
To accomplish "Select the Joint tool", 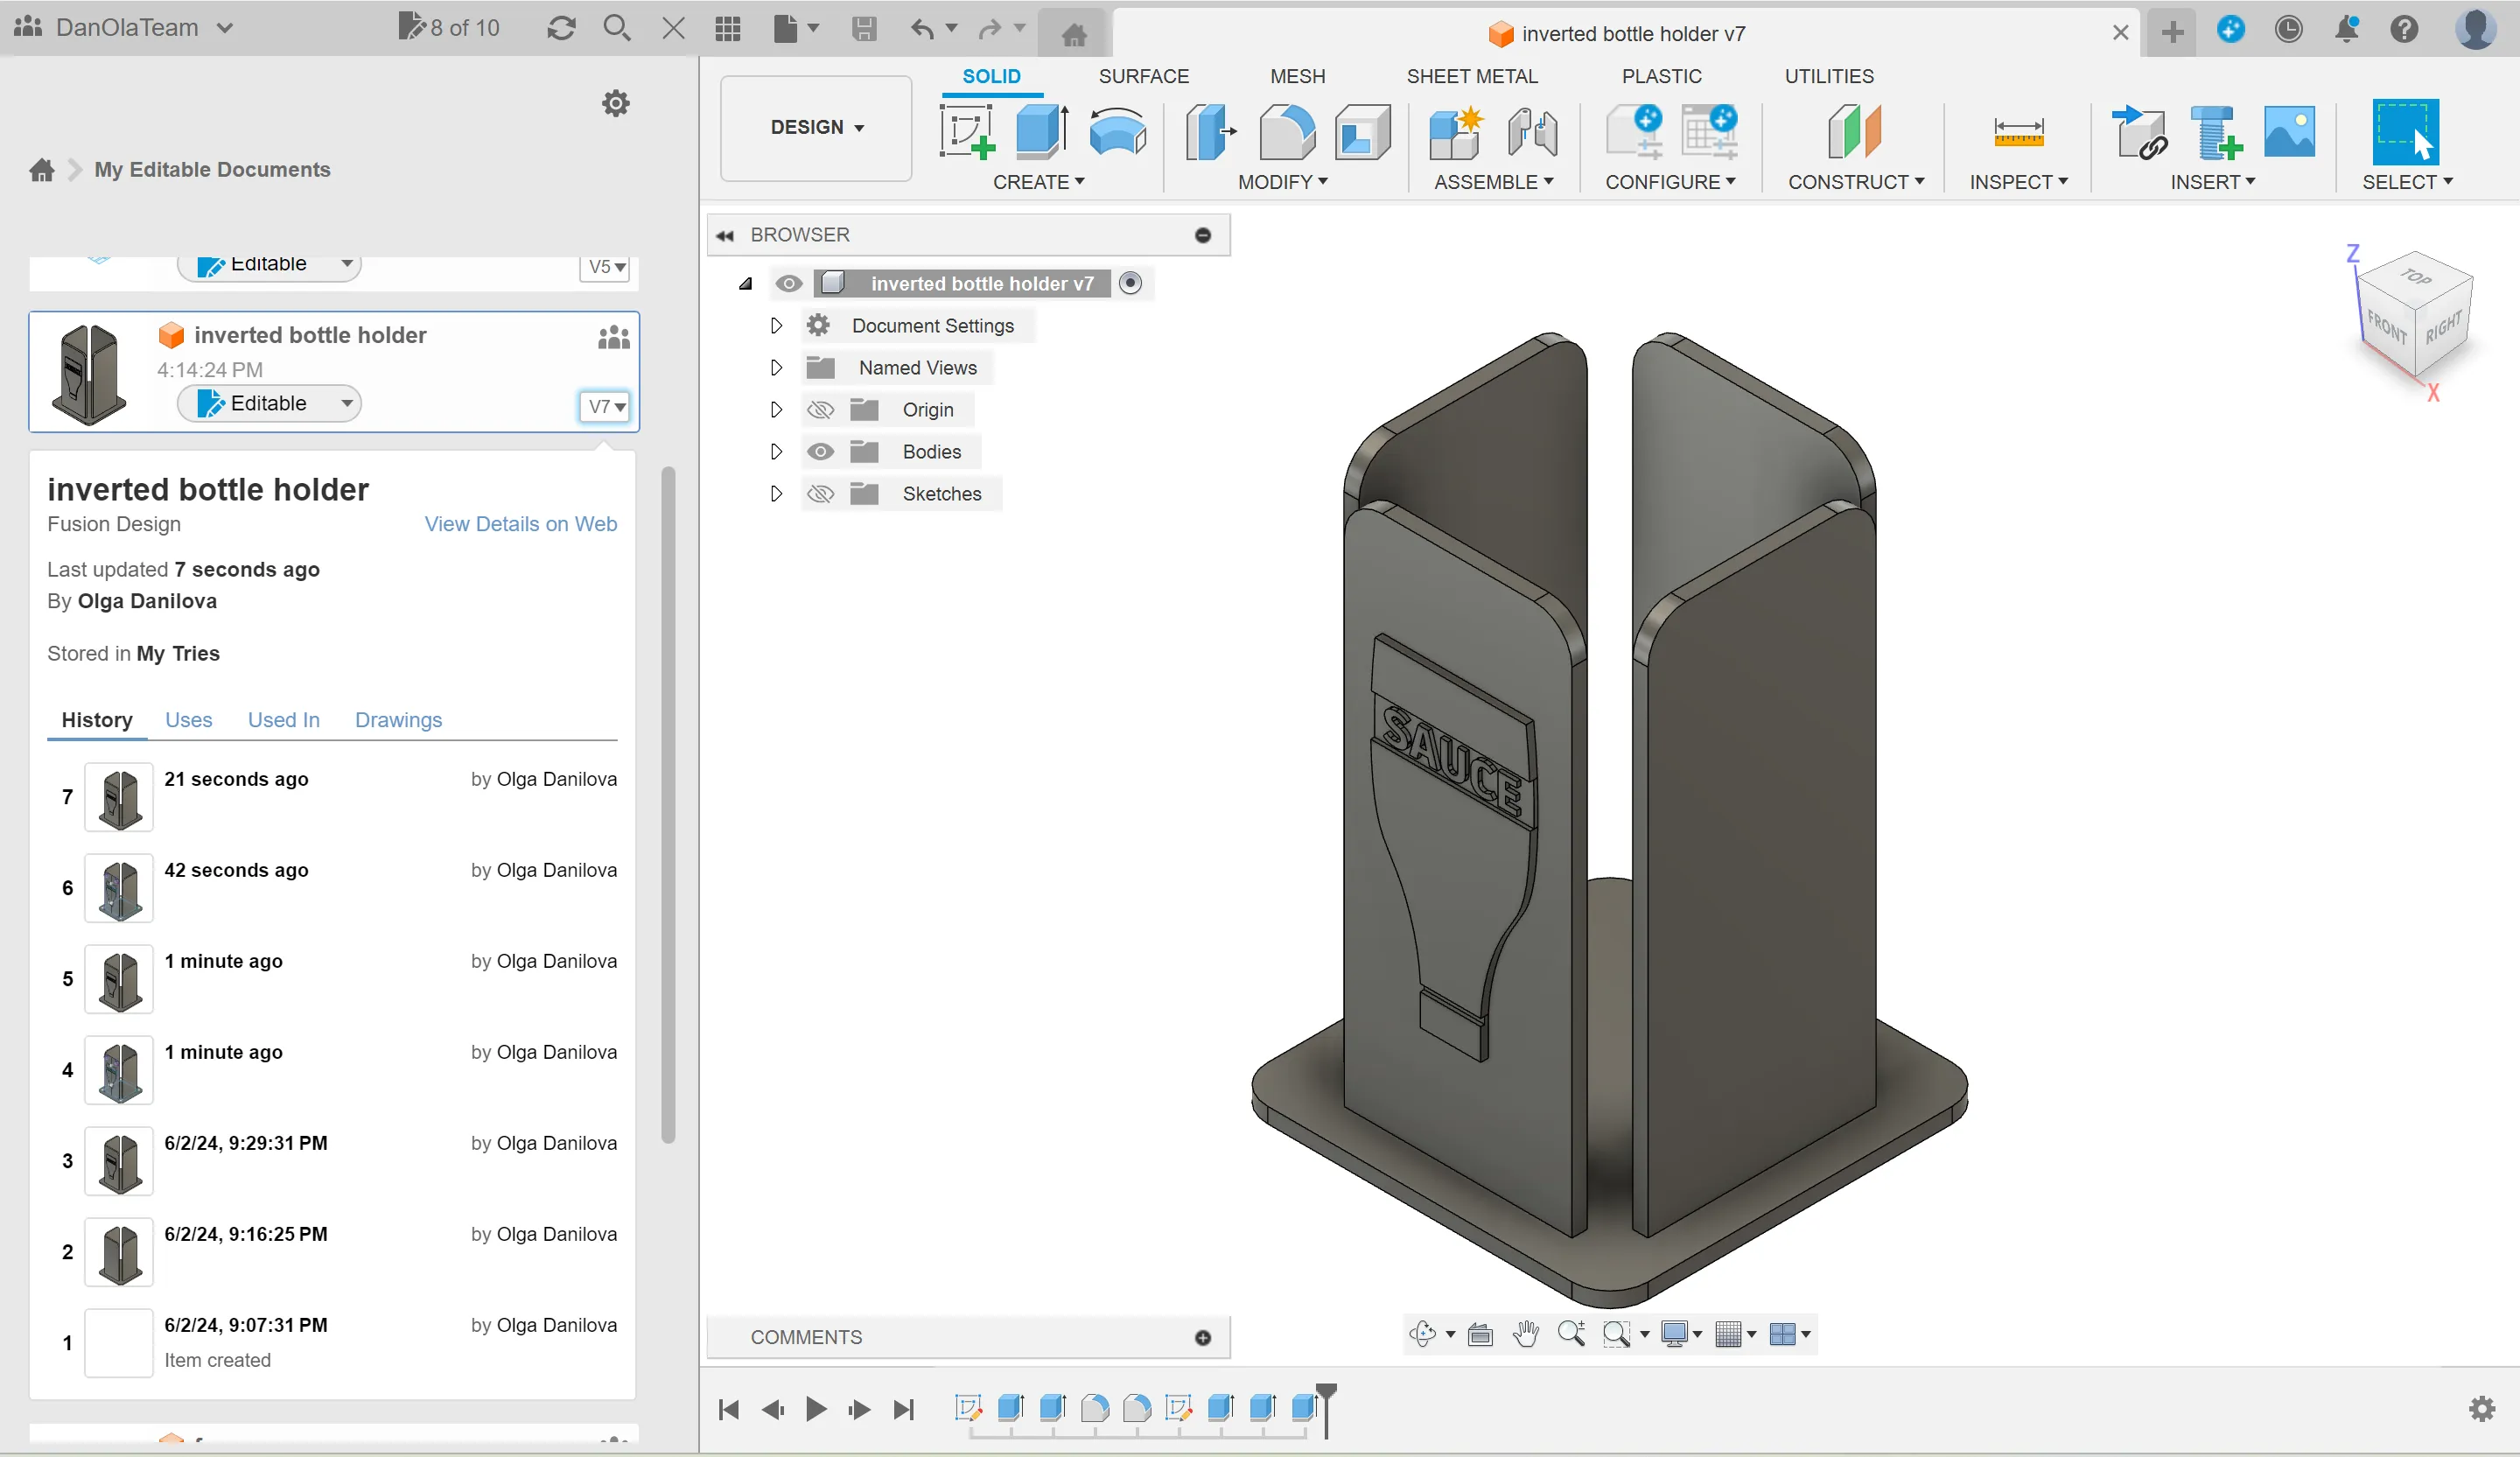I will click(x=1532, y=132).
